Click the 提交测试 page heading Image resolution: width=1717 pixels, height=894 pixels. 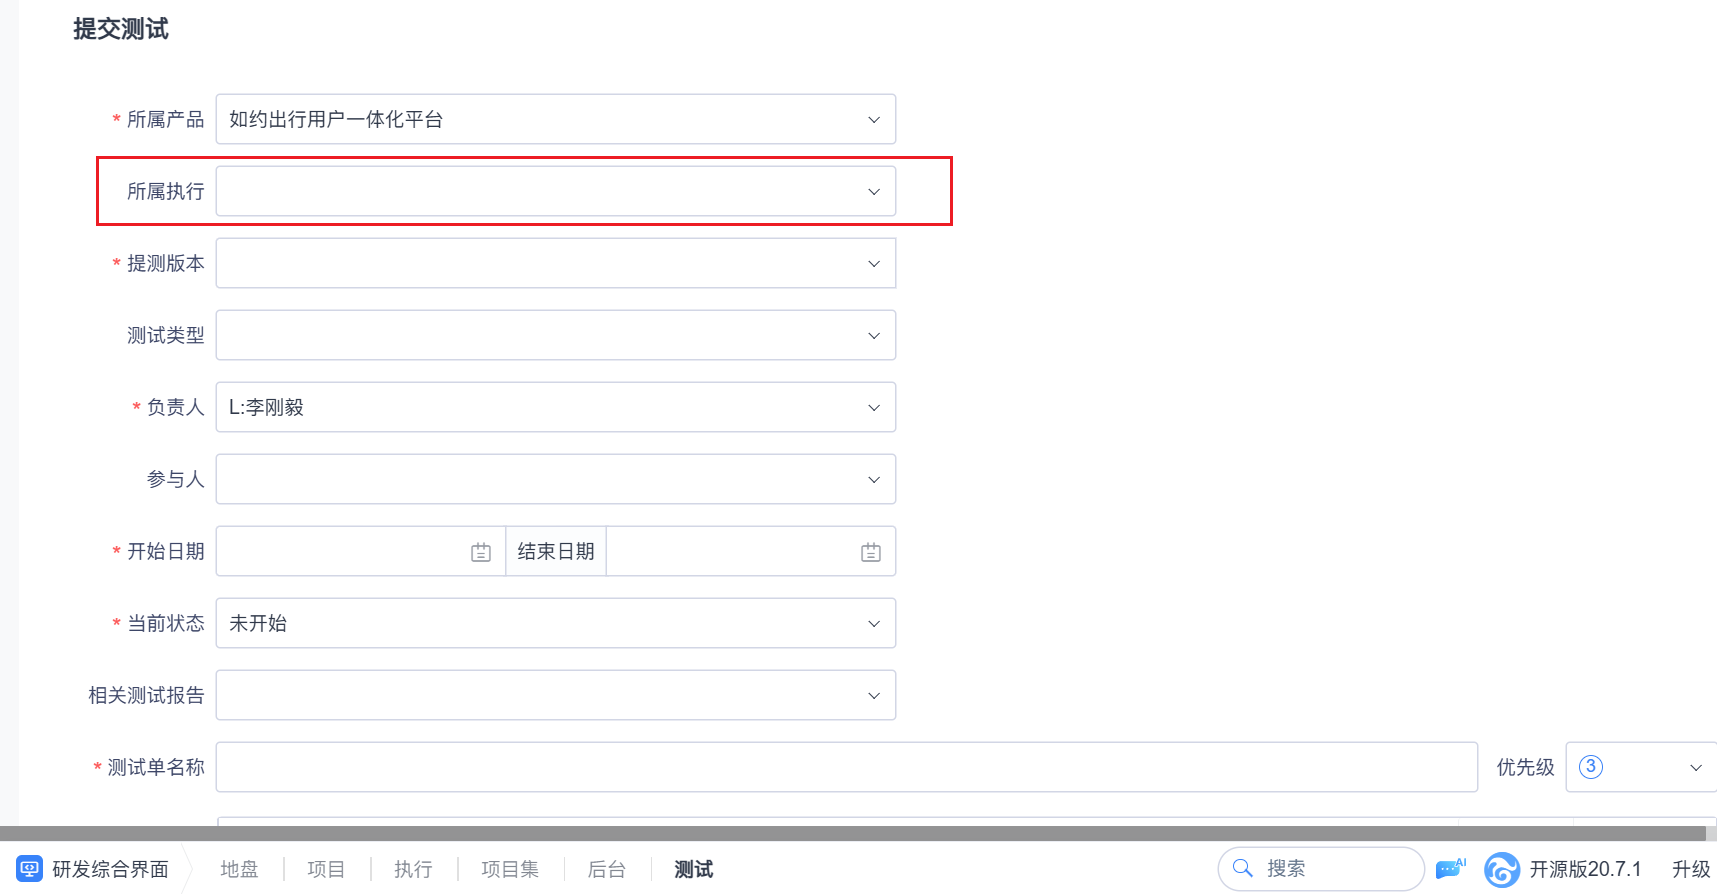pyautogui.click(x=121, y=29)
